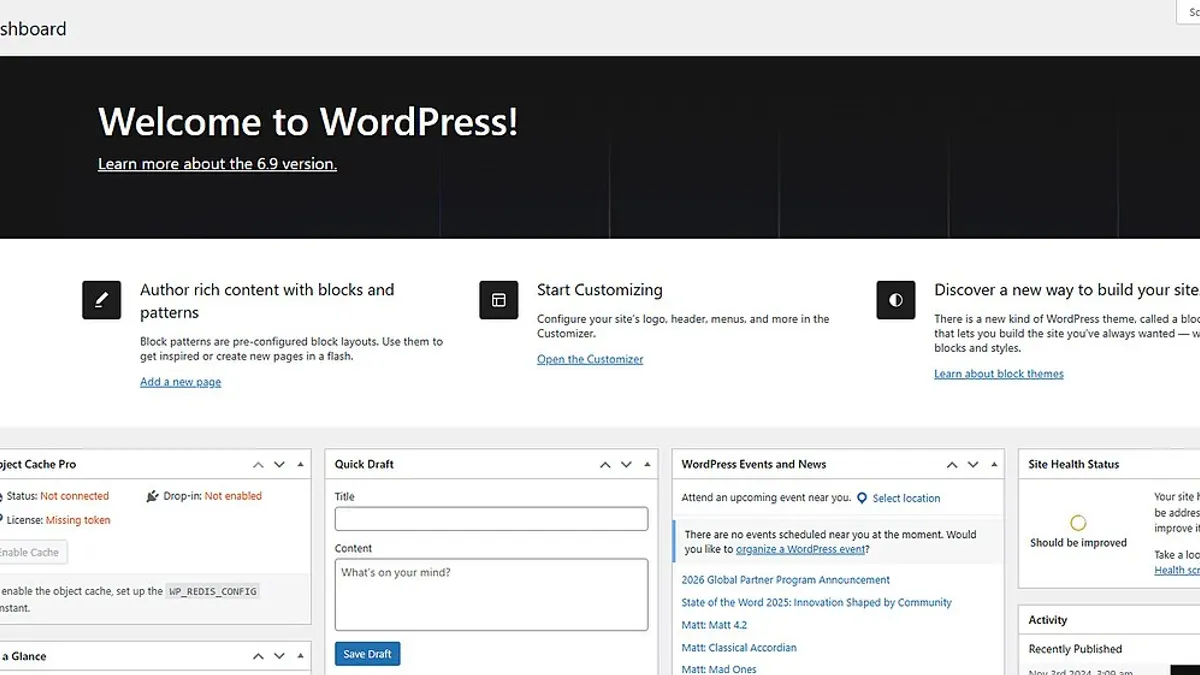Move At a Glance widget down

[279, 657]
